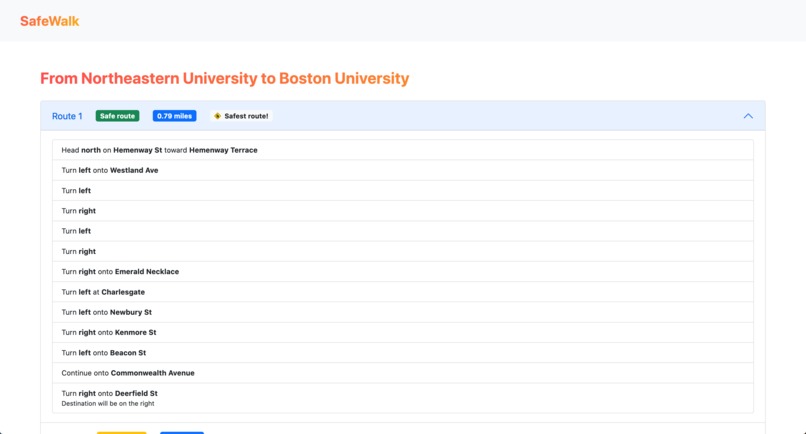This screenshot has height=434, width=806.
Task: Select step Turn right onto Emerald Necklace
Action: [x=403, y=272]
